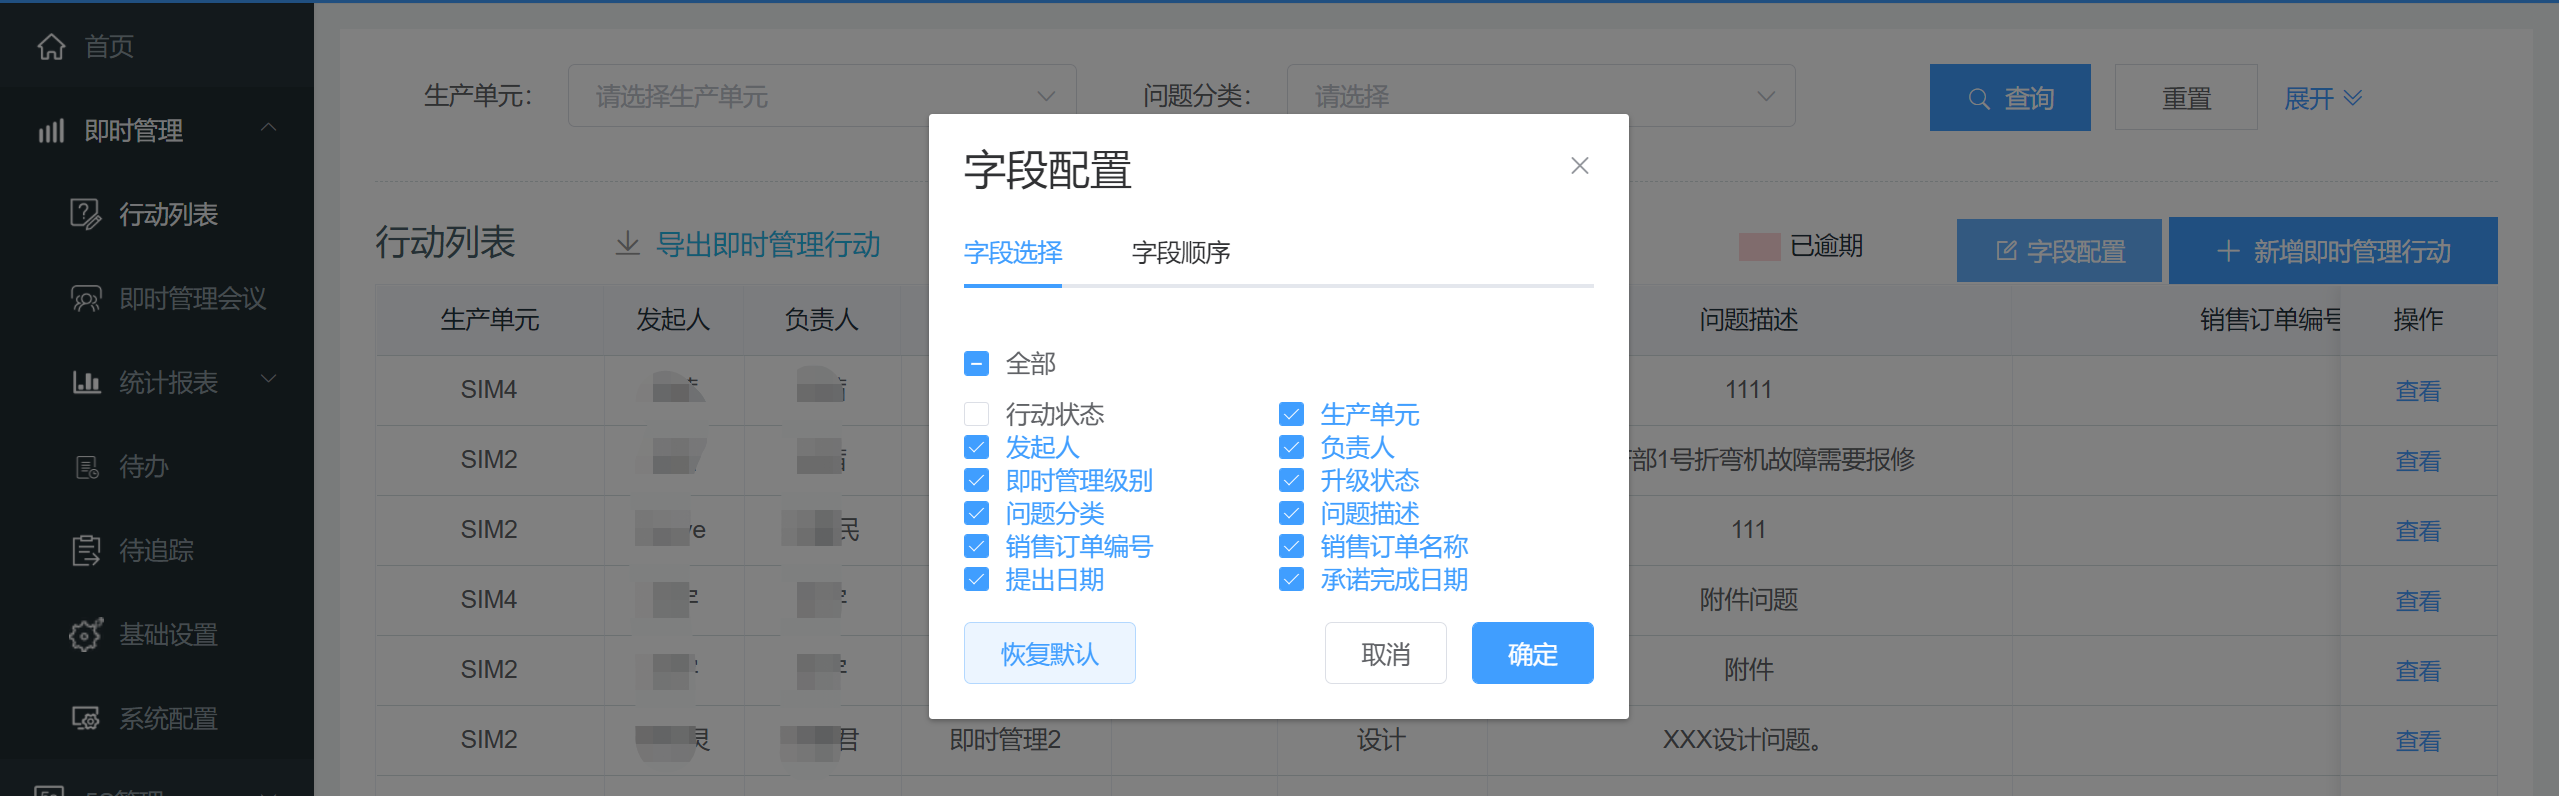Select the 字段选择 tab
This screenshot has width=2559, height=796.
tap(1012, 253)
